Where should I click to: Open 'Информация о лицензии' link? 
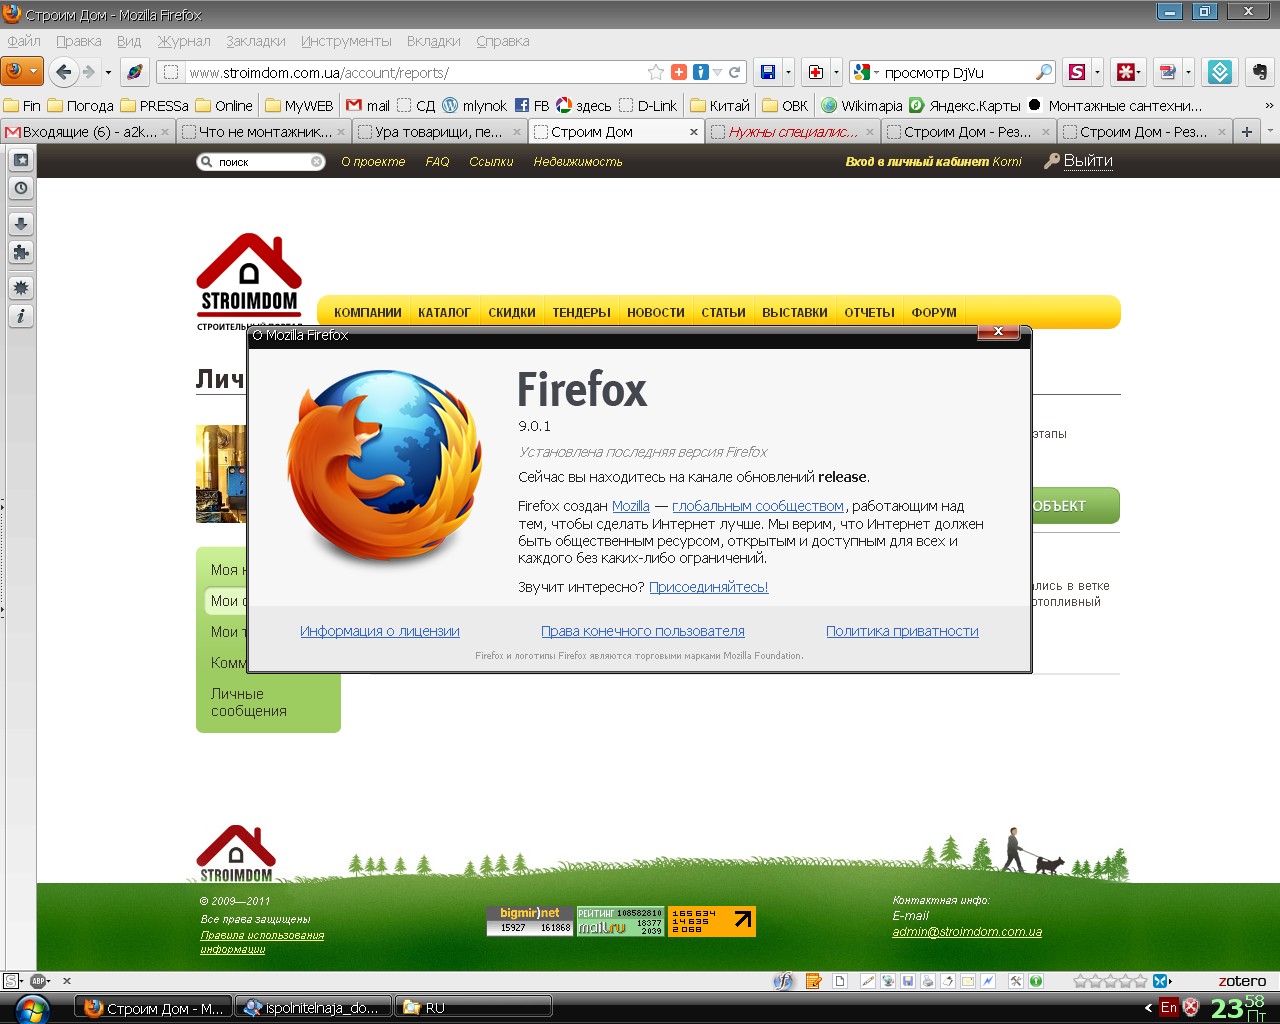[380, 631]
